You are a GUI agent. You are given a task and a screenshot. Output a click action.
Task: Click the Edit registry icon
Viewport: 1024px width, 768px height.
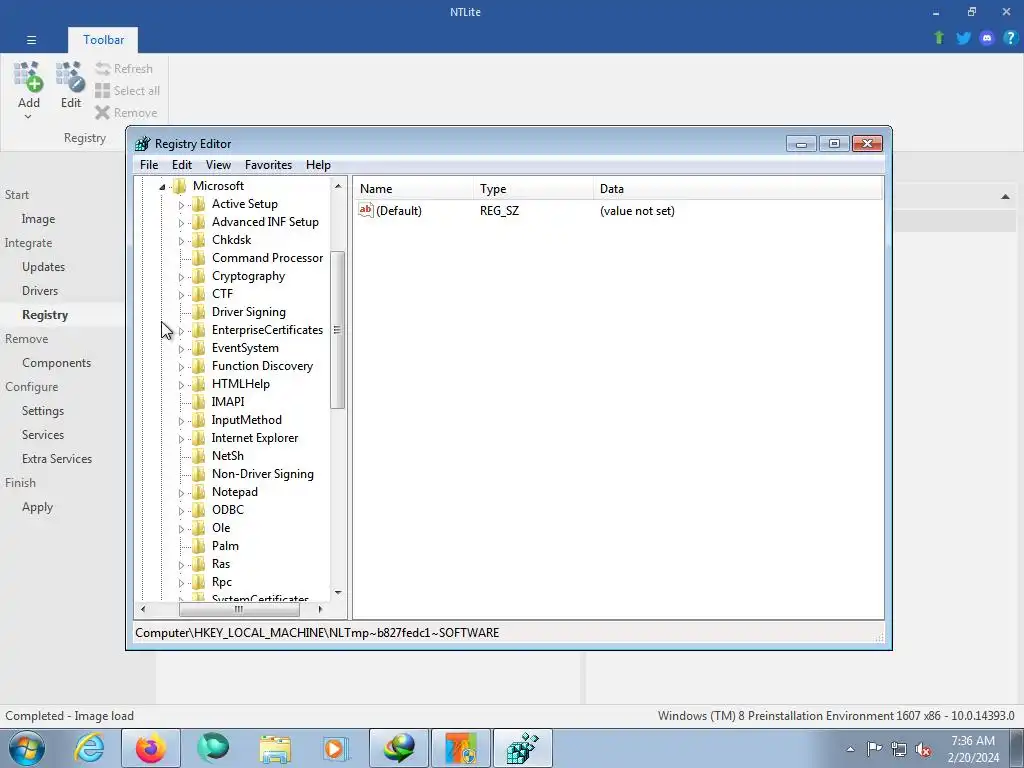[71, 77]
